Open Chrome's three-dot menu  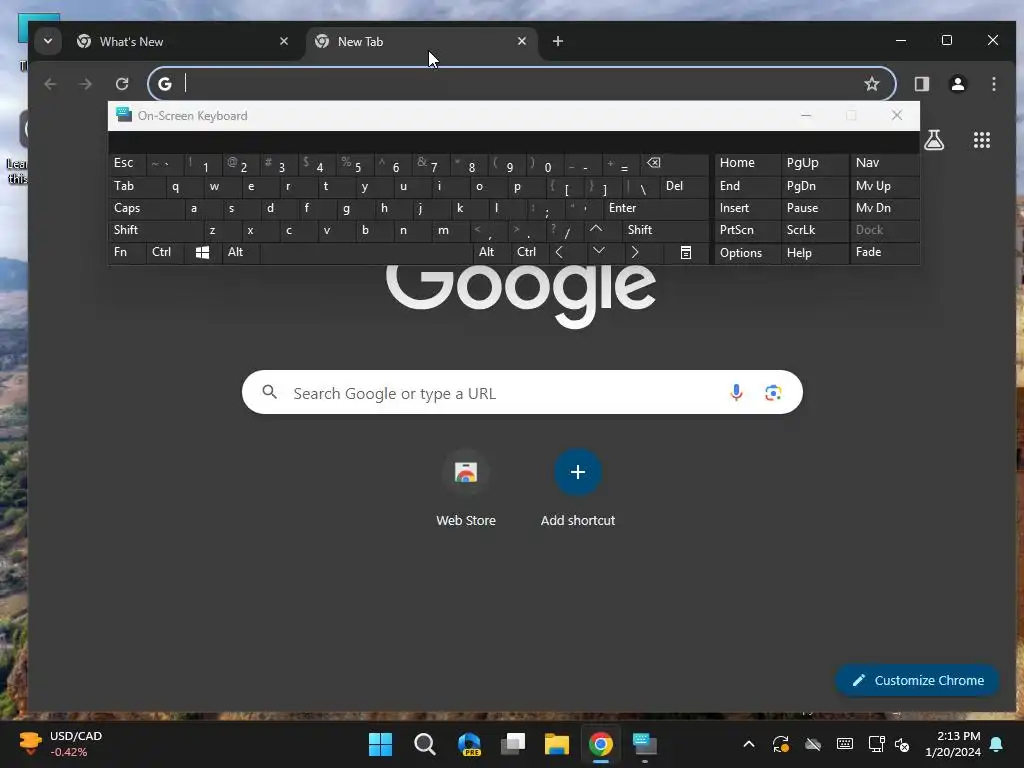tap(993, 84)
